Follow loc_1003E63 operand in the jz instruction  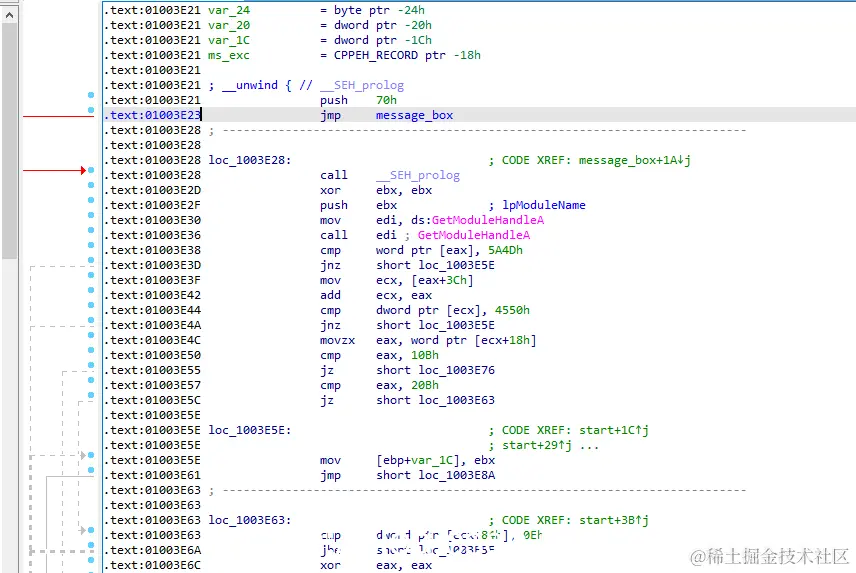(456, 400)
